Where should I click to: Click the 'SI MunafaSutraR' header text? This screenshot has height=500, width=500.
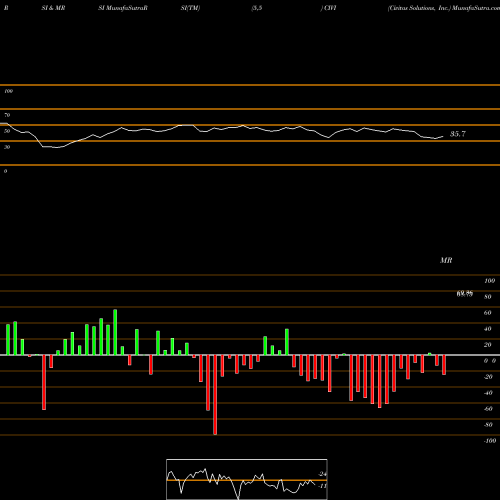123,8
